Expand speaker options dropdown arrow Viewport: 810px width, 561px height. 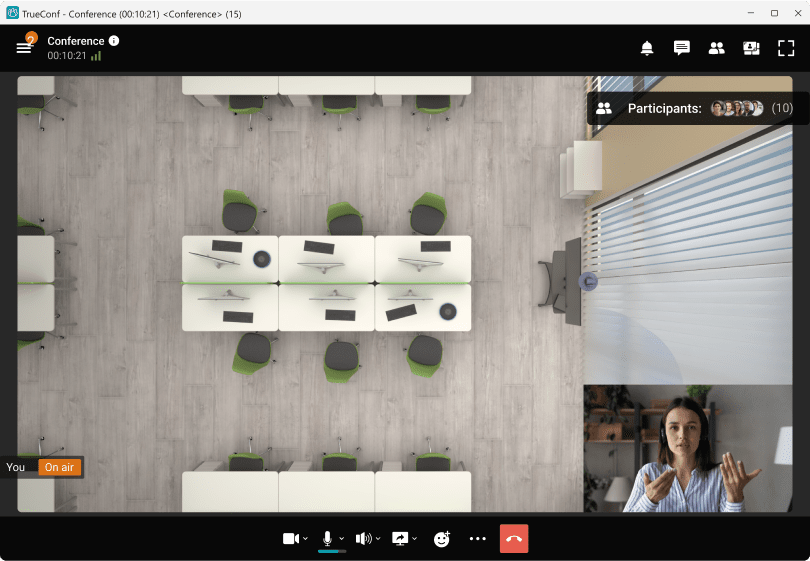point(376,539)
